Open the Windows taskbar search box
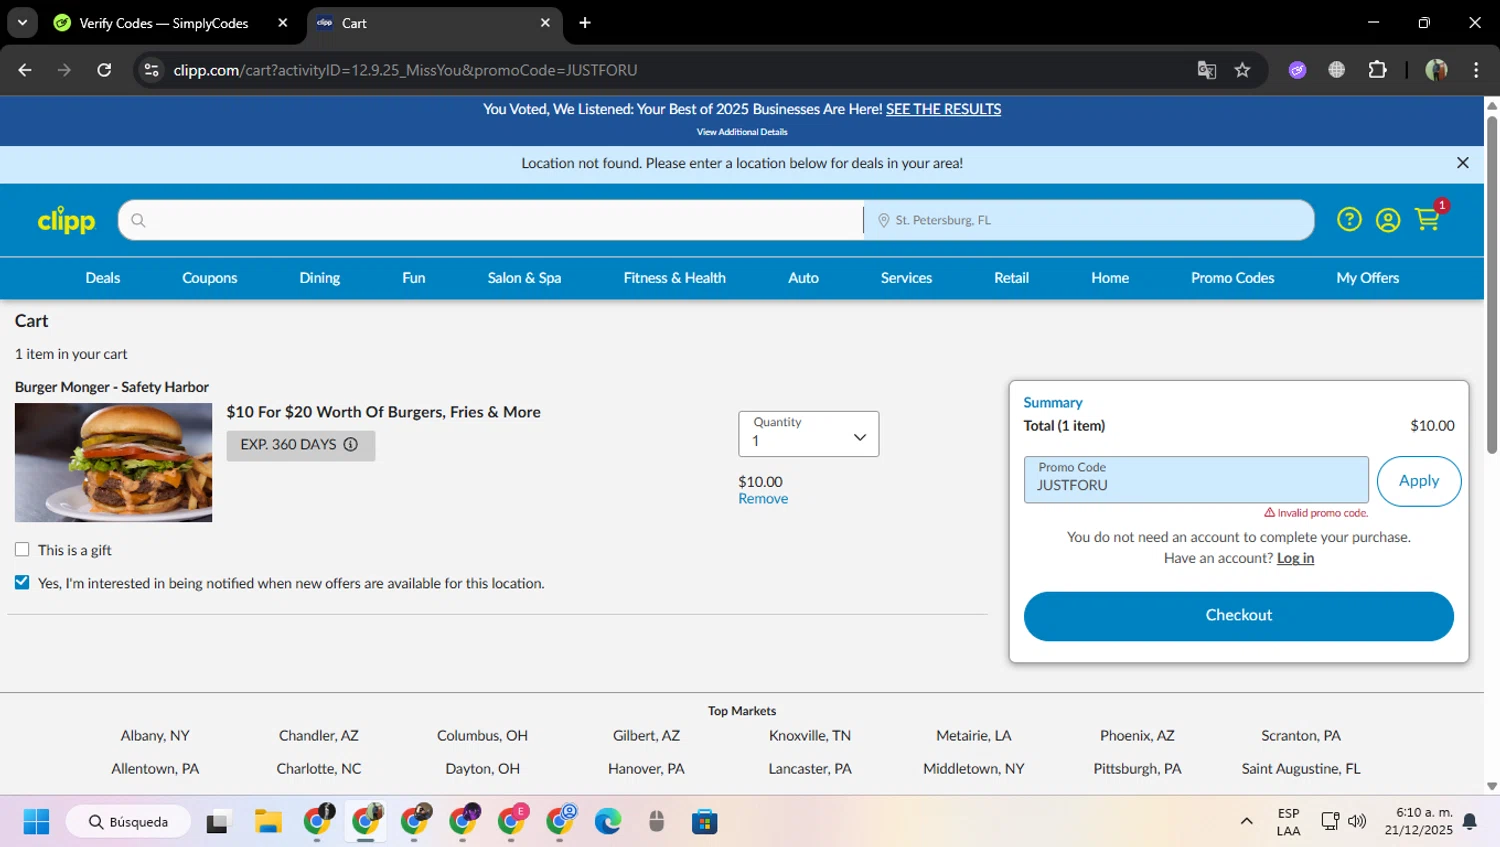 click(x=128, y=822)
